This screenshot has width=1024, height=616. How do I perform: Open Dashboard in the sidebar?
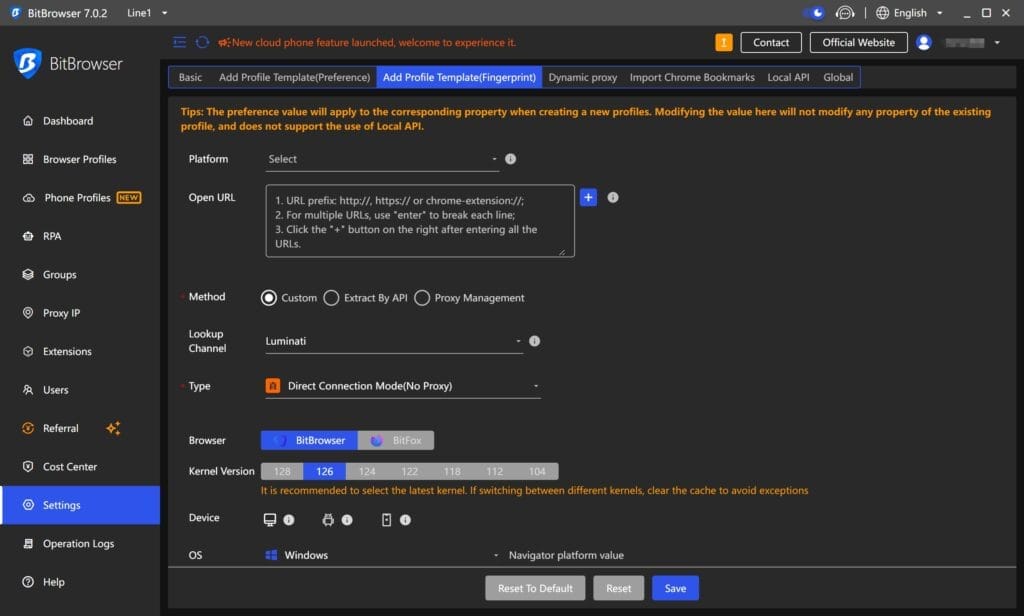pos(80,121)
